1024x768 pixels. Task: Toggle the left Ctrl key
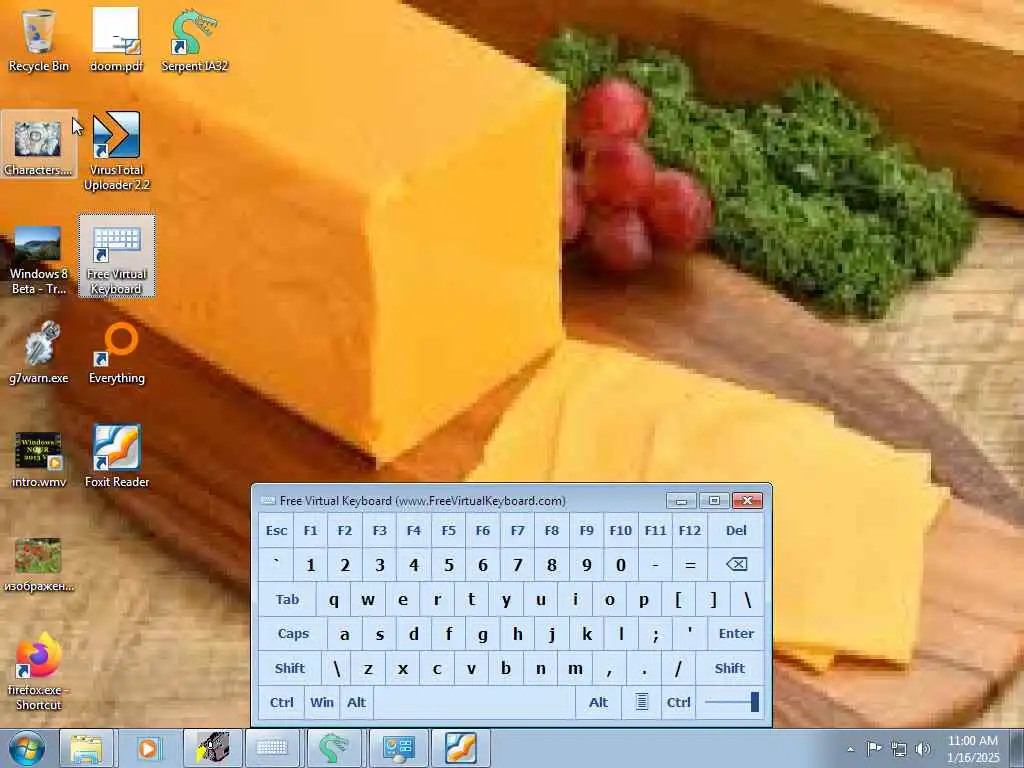coord(281,702)
